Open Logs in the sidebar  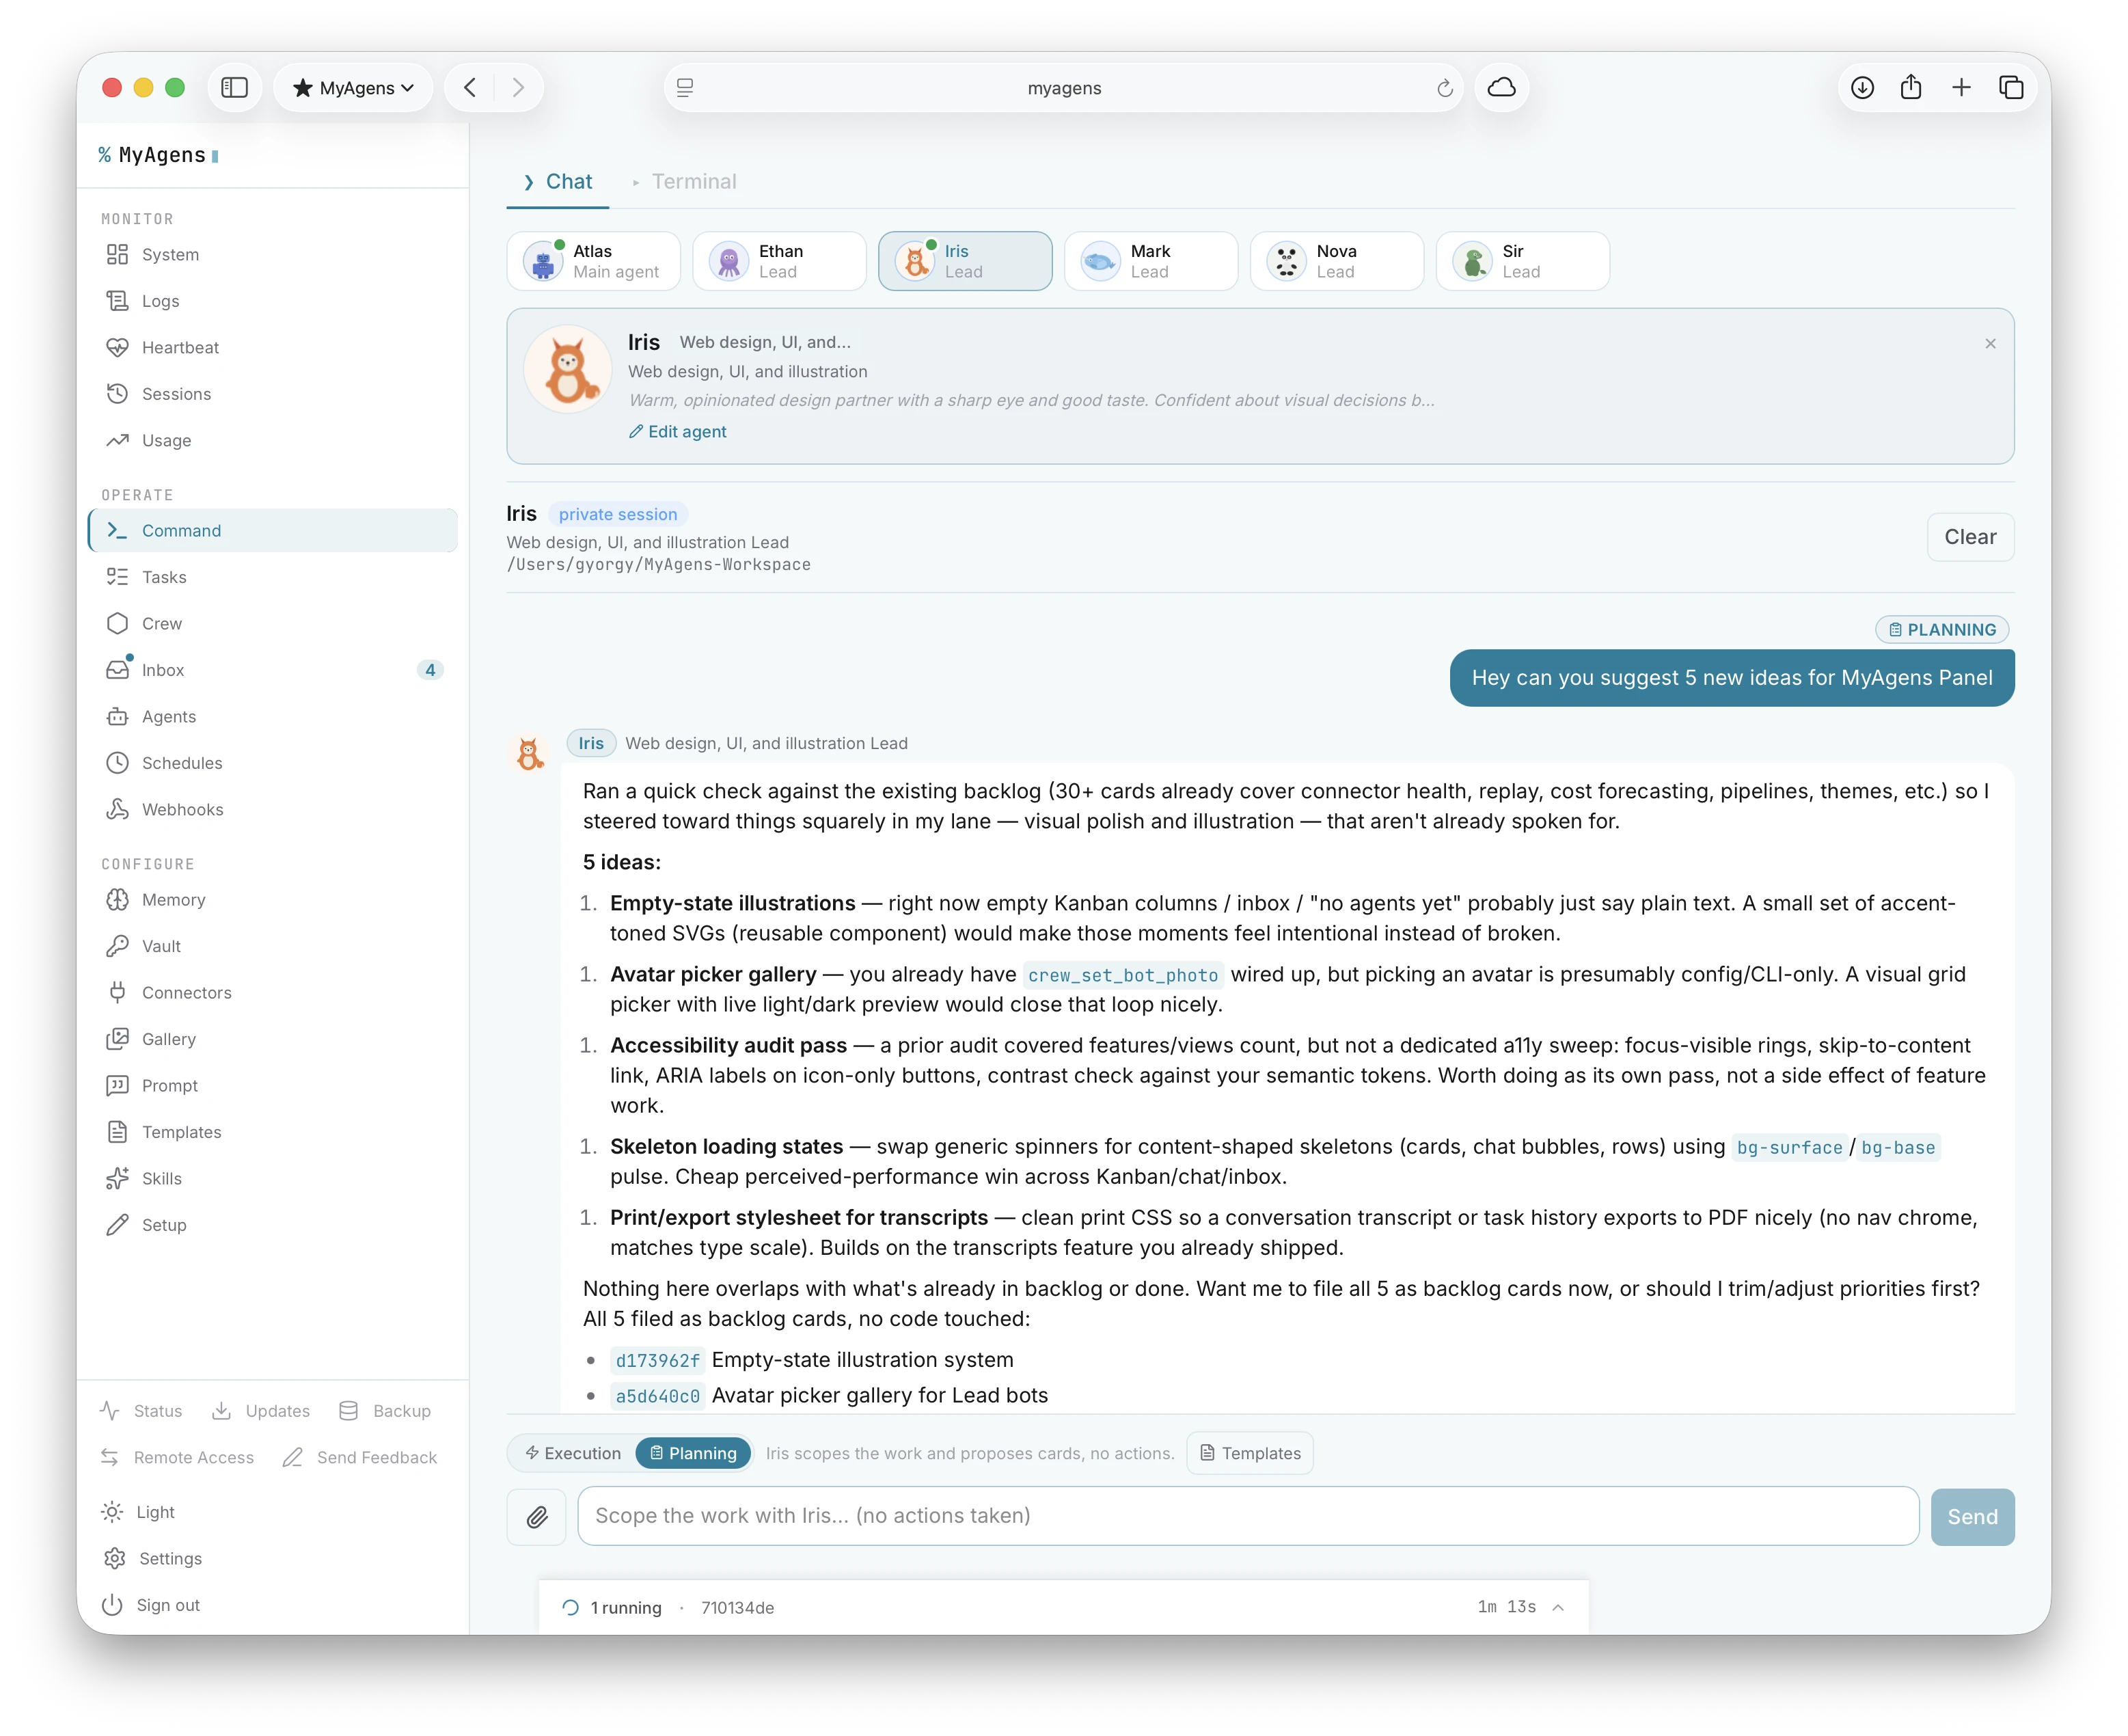click(x=272, y=301)
